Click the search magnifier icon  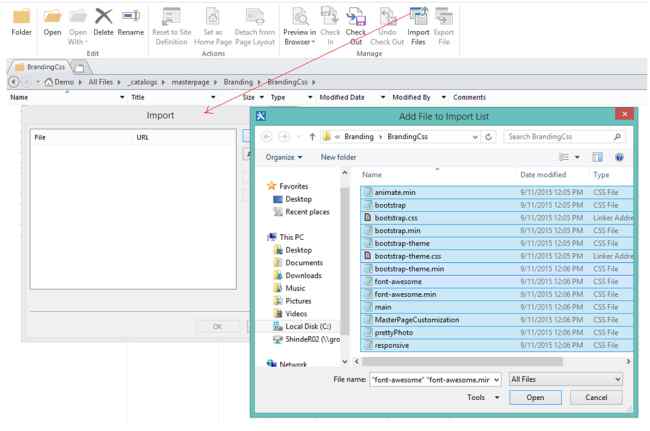point(617,137)
